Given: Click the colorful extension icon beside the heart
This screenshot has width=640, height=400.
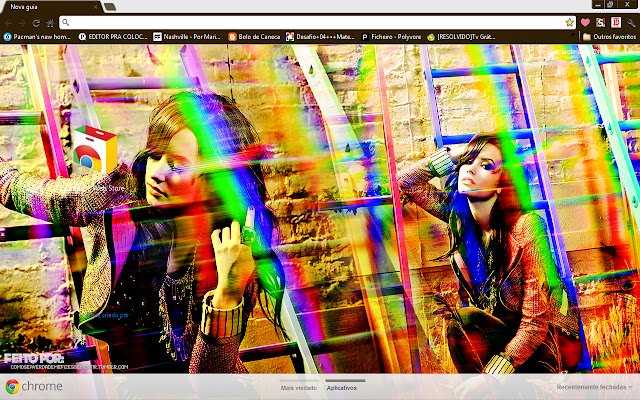Looking at the screenshot, I should click(x=600, y=22).
